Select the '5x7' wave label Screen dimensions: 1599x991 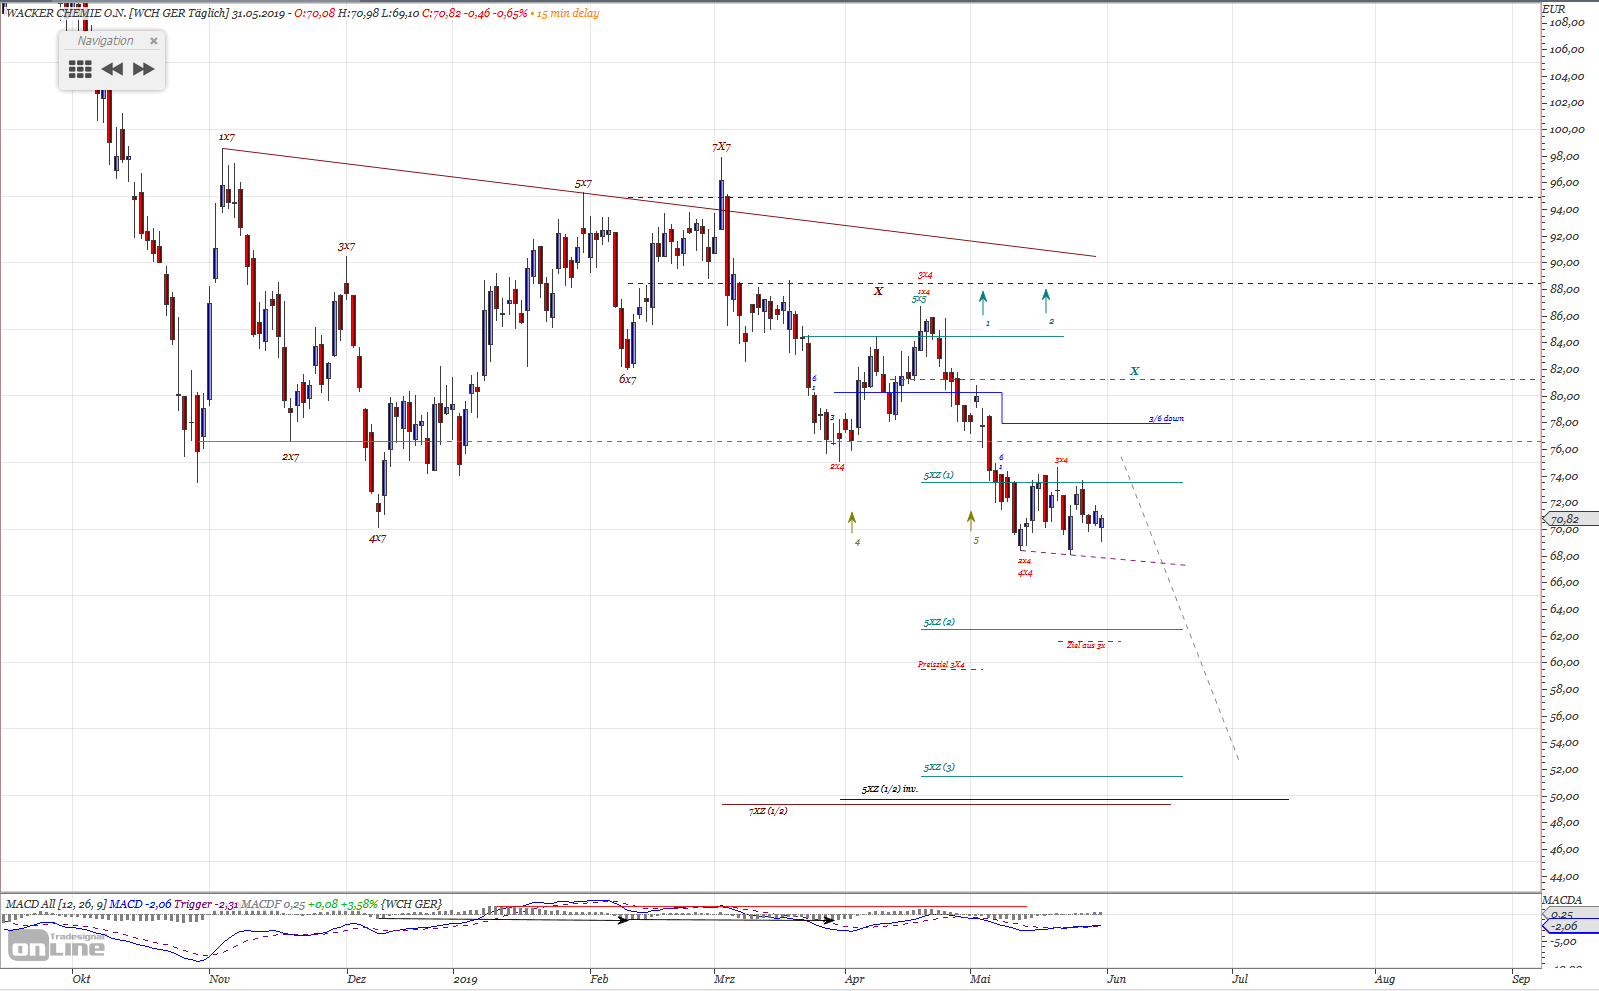point(583,184)
